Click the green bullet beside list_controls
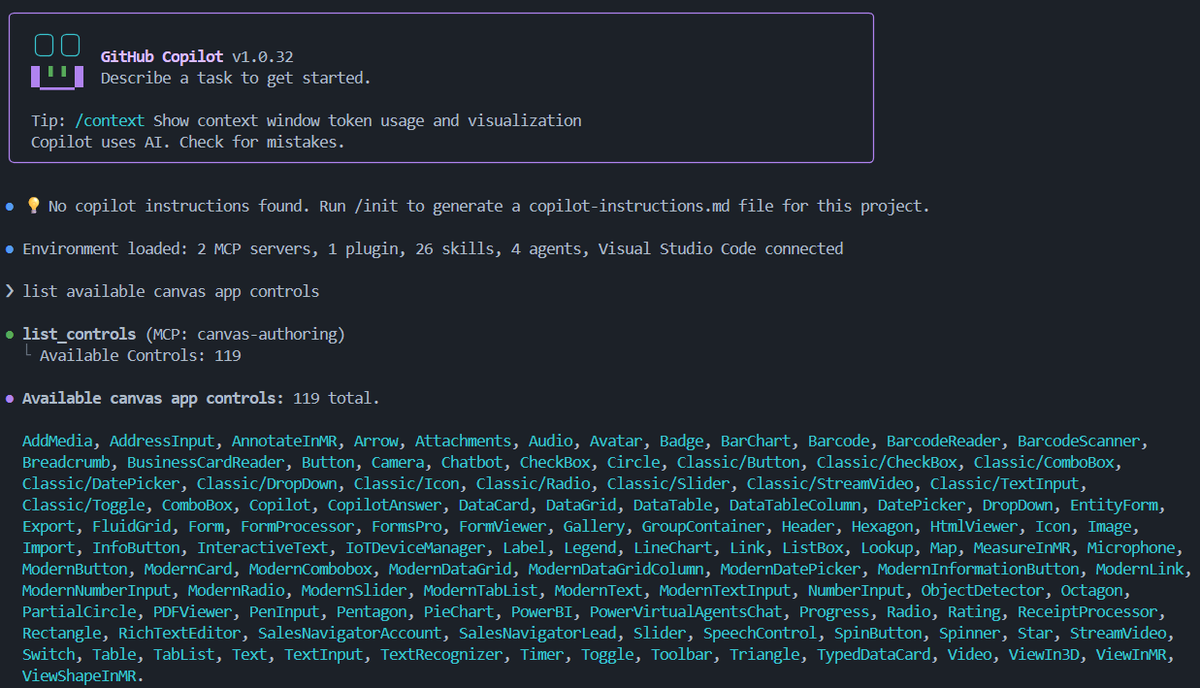This screenshot has height=688, width=1200. point(9,335)
